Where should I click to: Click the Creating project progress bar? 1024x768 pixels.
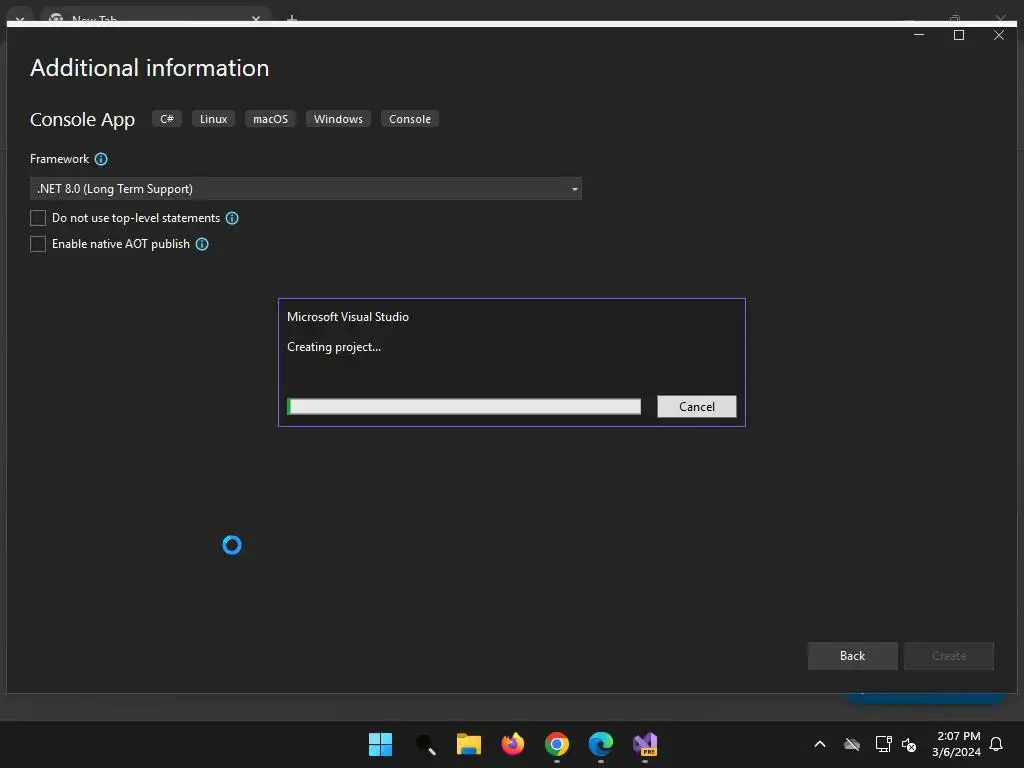(464, 406)
